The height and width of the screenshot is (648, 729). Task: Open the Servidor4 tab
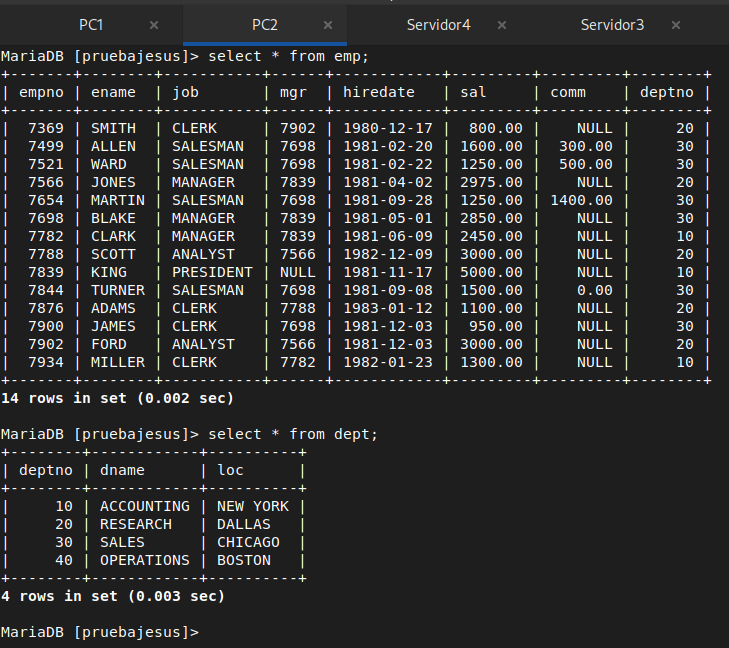coord(438,25)
